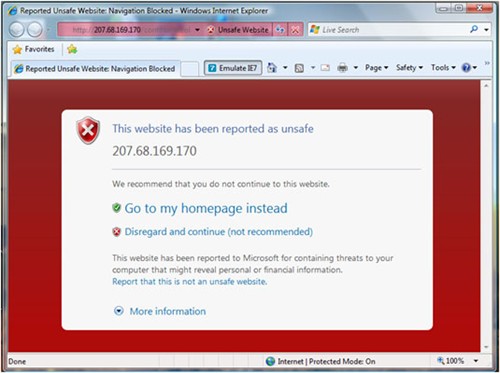Open the Safety menu
The width and height of the screenshot is (500, 373).
(409, 68)
